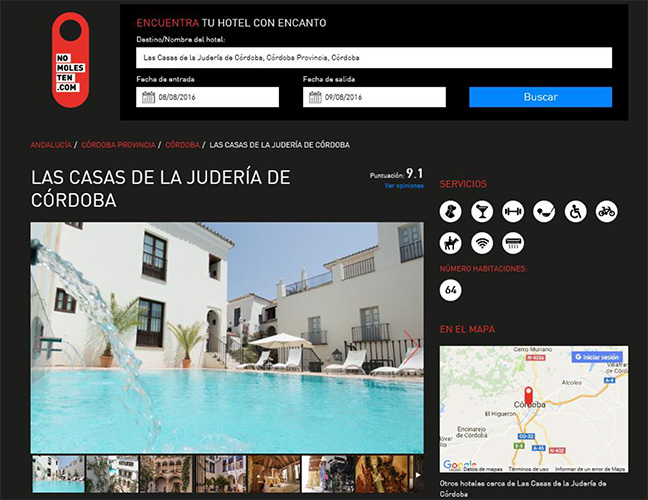
Task: Click the Otros hoteles cerca text
Action: (523, 488)
